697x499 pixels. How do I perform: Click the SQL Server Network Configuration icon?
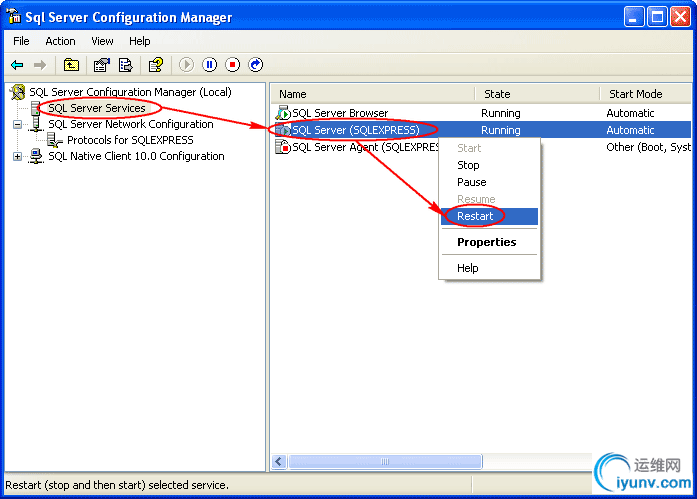tap(36, 124)
